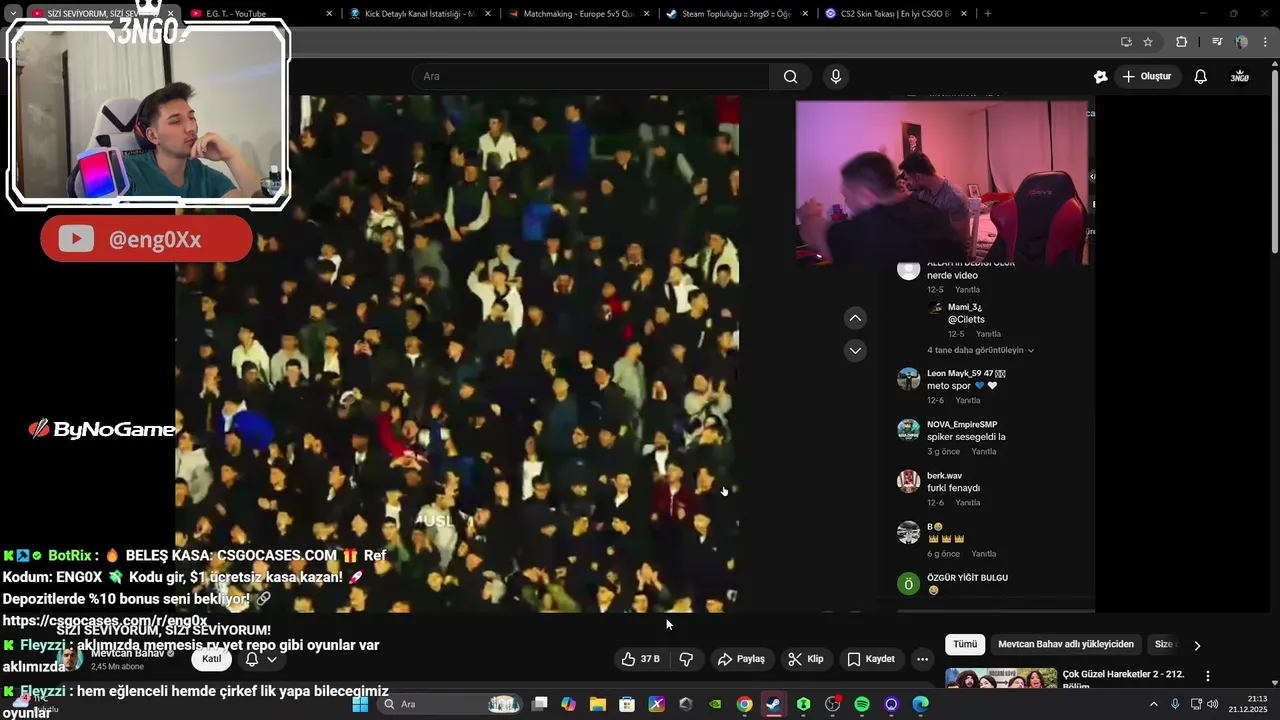This screenshot has width=1280, height=720.
Task: Open NVIDIA app from taskbar
Action: 715,704
